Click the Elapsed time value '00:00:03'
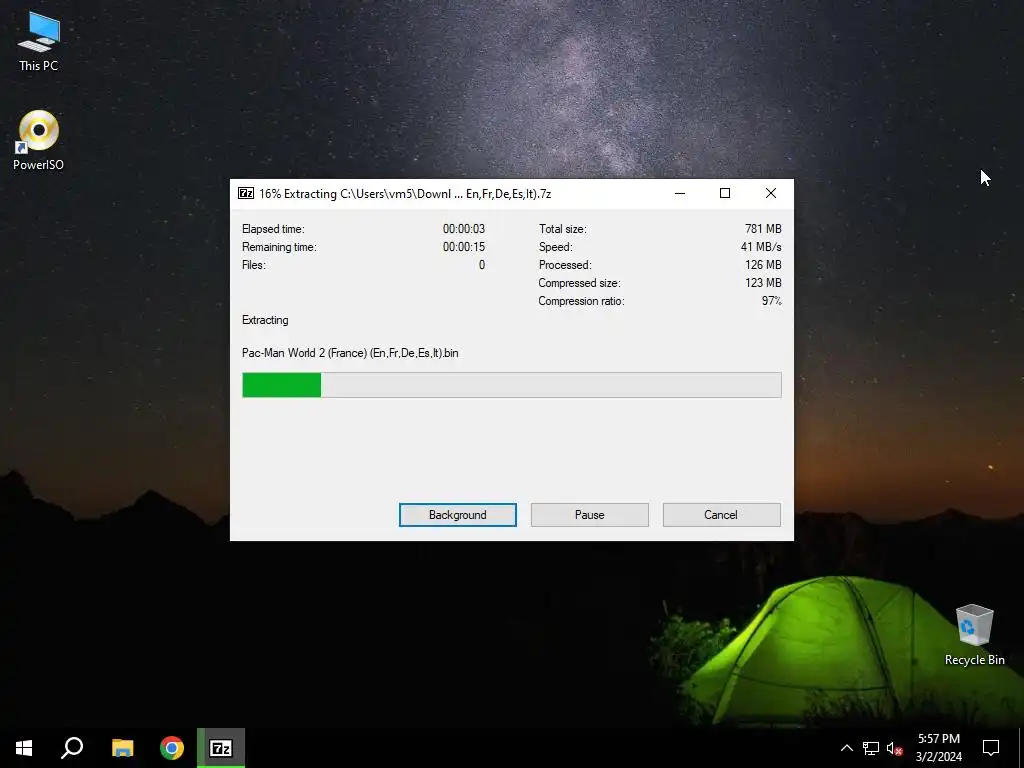Screen dimensions: 1024x768 click(x=464, y=229)
